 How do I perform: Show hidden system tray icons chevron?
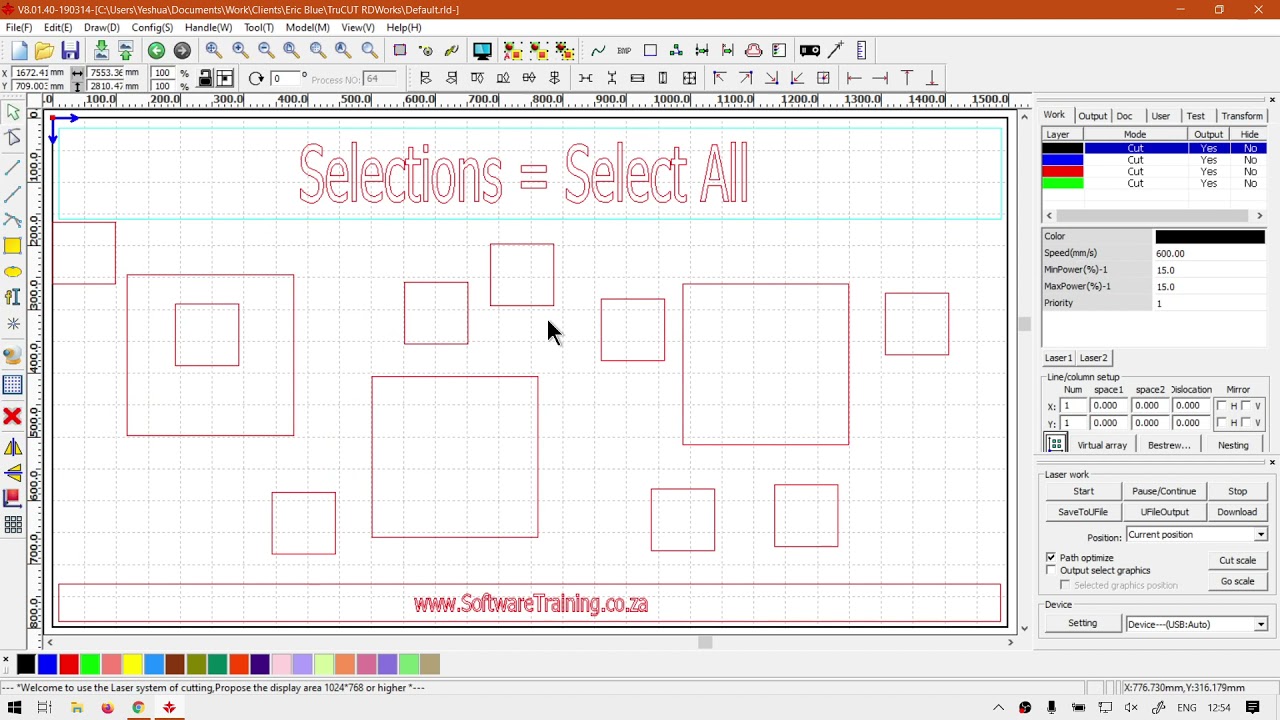coord(998,708)
